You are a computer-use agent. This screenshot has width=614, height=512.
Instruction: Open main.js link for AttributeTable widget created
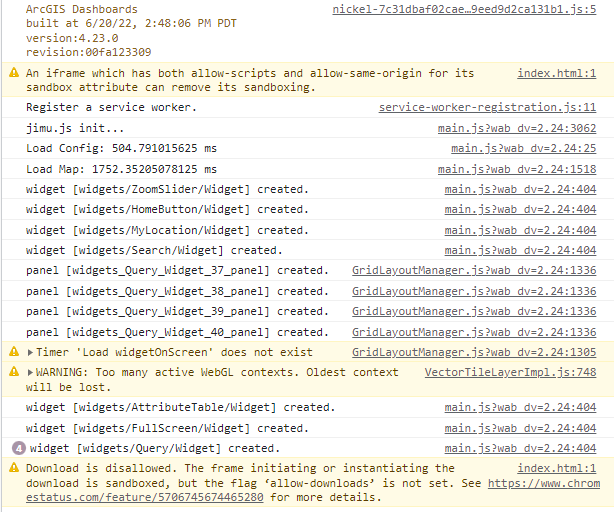pyautogui.click(x=520, y=407)
